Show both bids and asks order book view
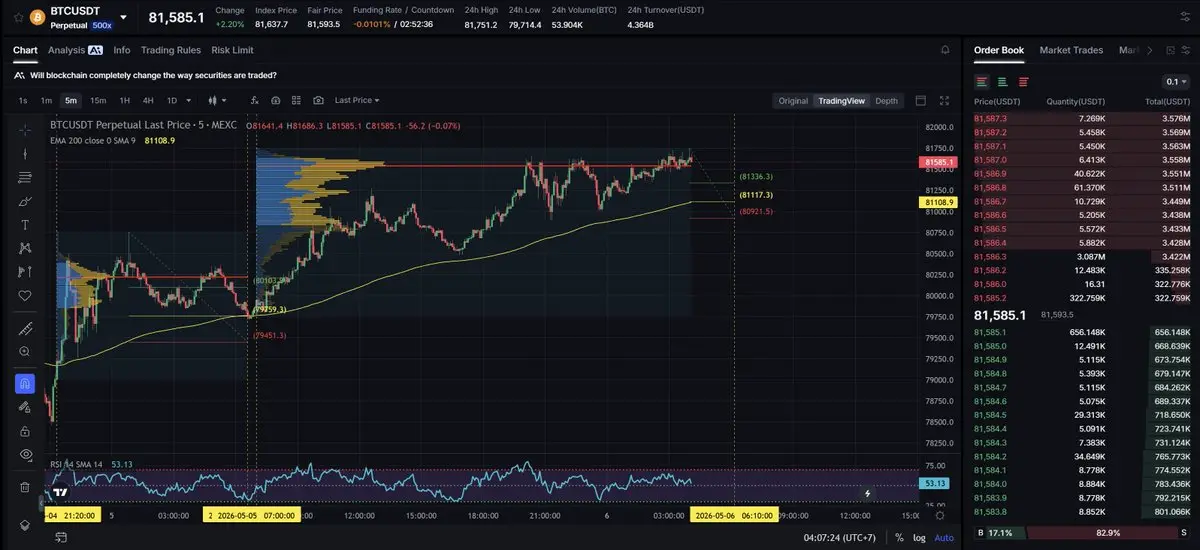Screen dimensions: 1200x550 coord(982,82)
